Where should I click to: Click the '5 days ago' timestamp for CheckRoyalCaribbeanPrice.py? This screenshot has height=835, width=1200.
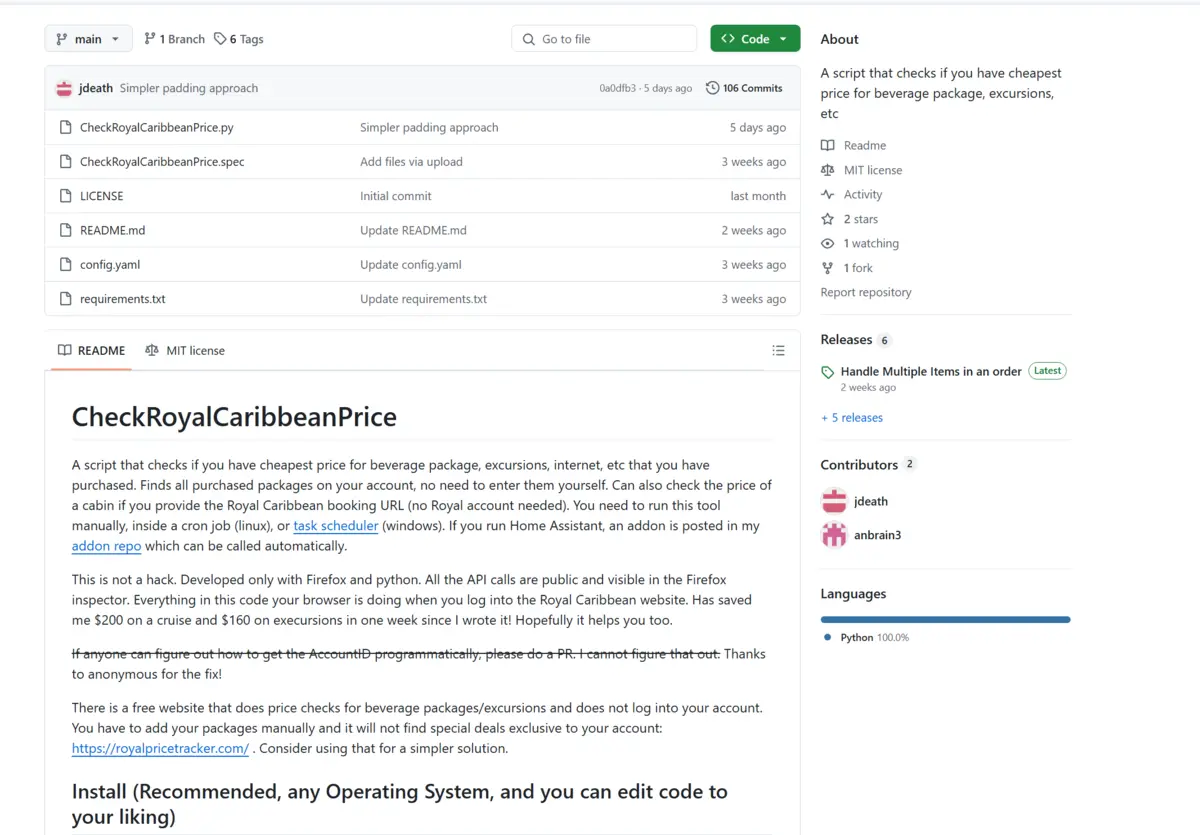point(758,127)
